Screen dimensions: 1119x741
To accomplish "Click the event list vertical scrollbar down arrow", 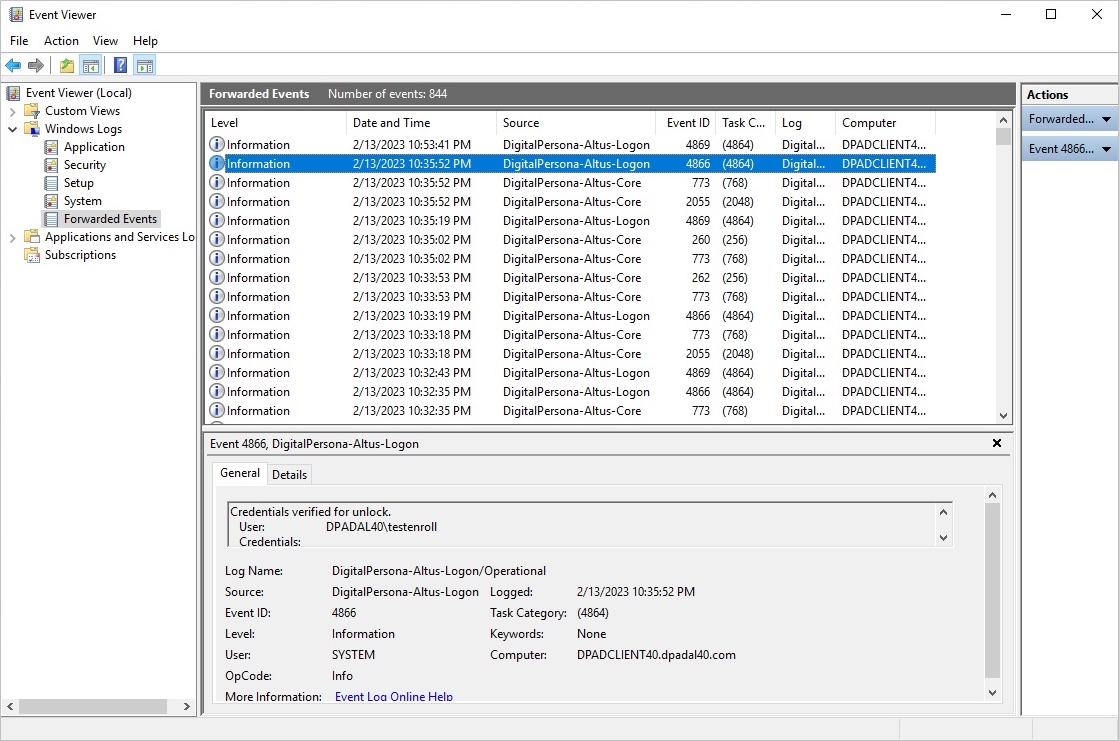I will (x=1003, y=415).
